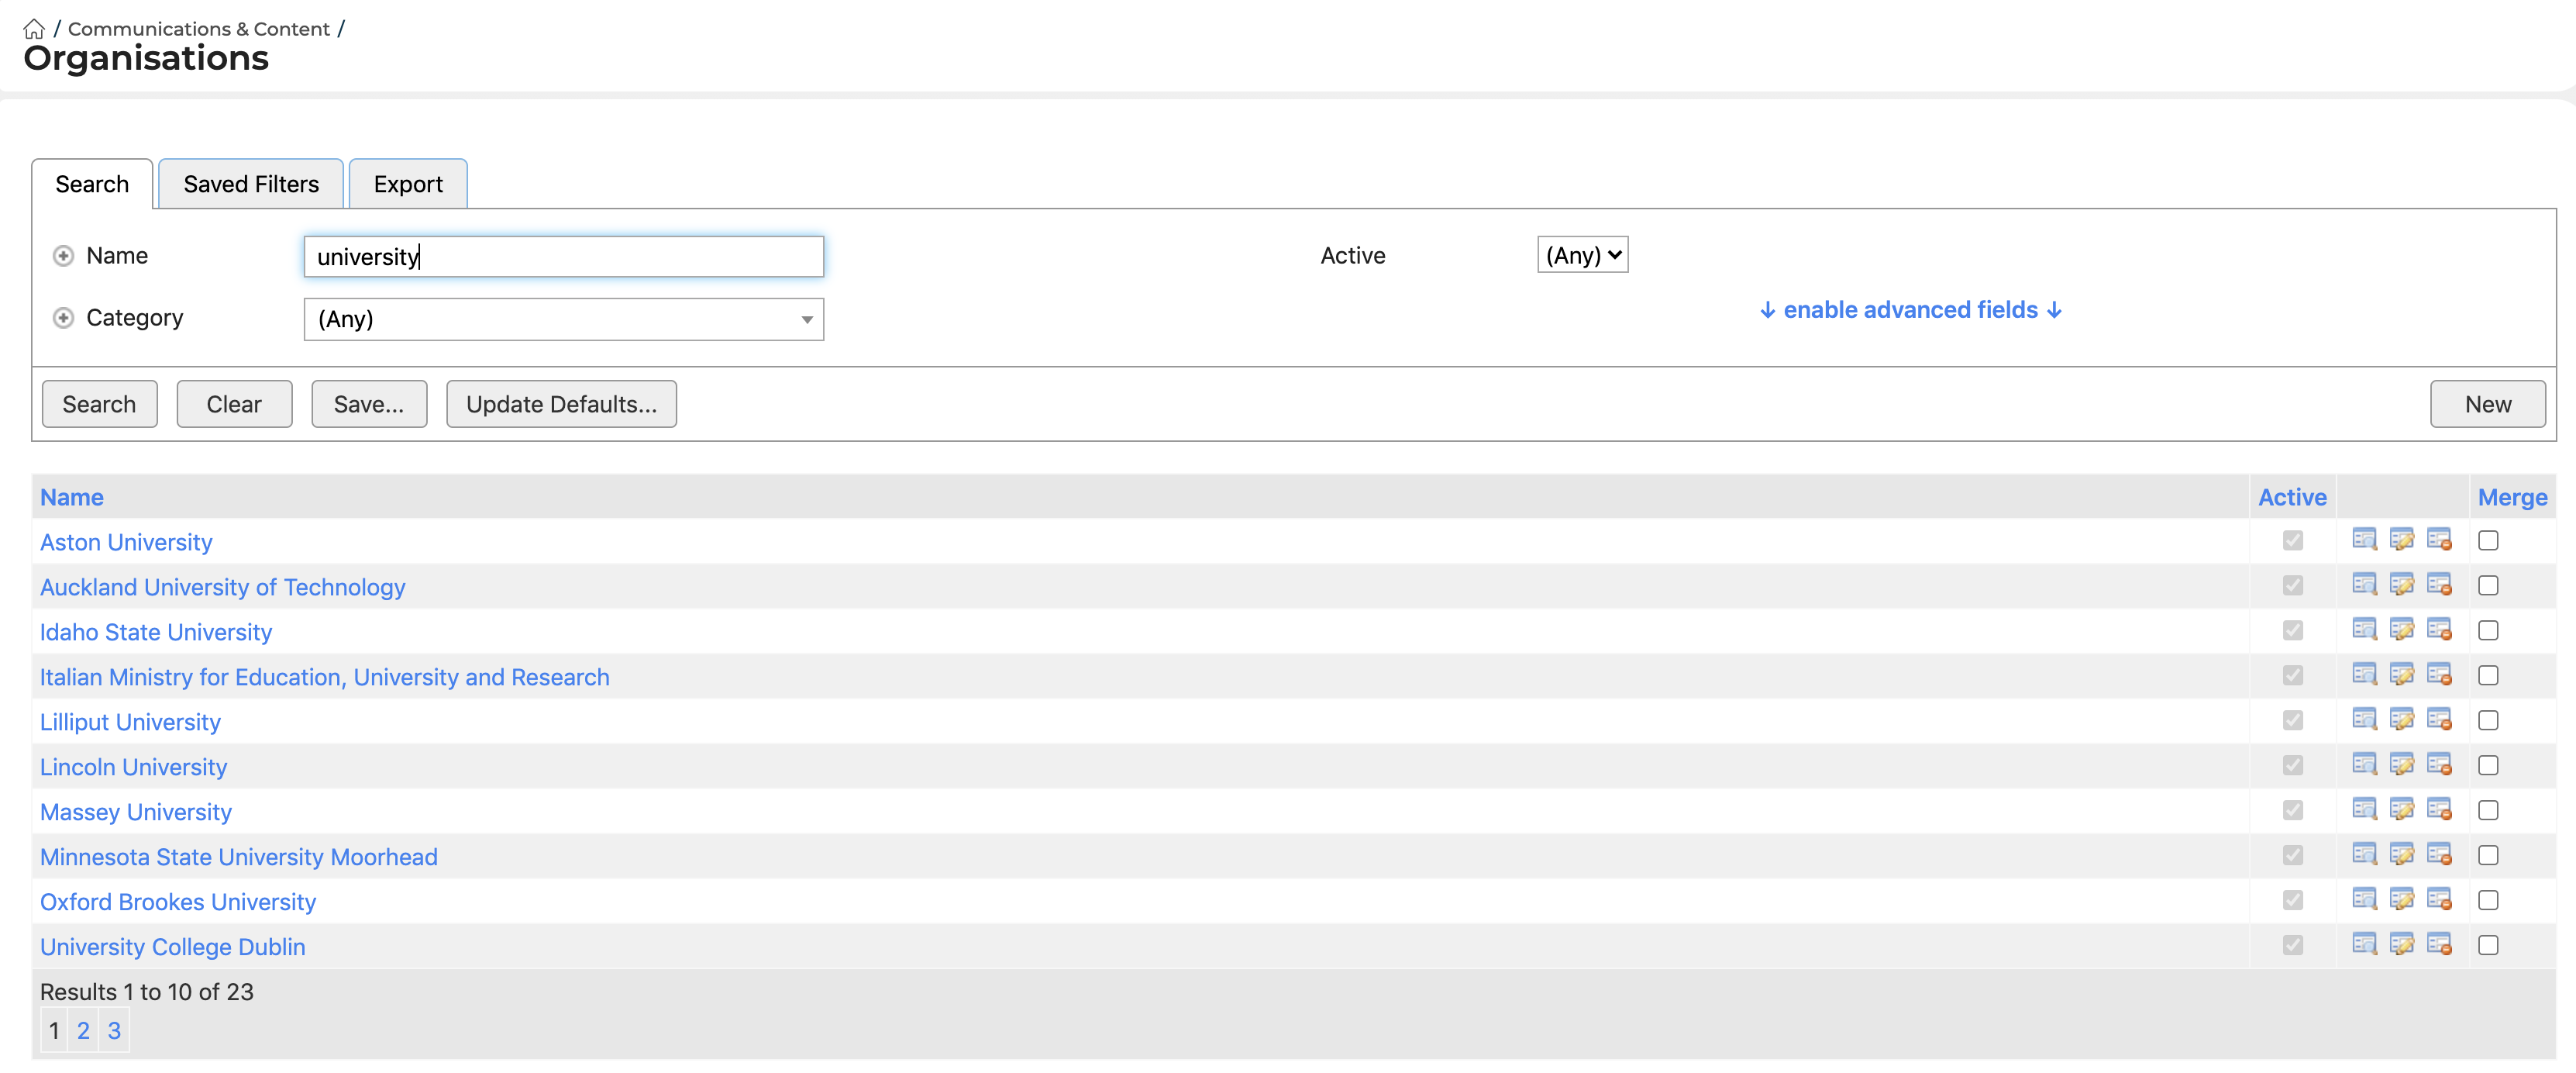The width and height of the screenshot is (2576, 1073).
Task: Check the merge box for Minnesota State University Moorhead
Action: coord(2488,856)
